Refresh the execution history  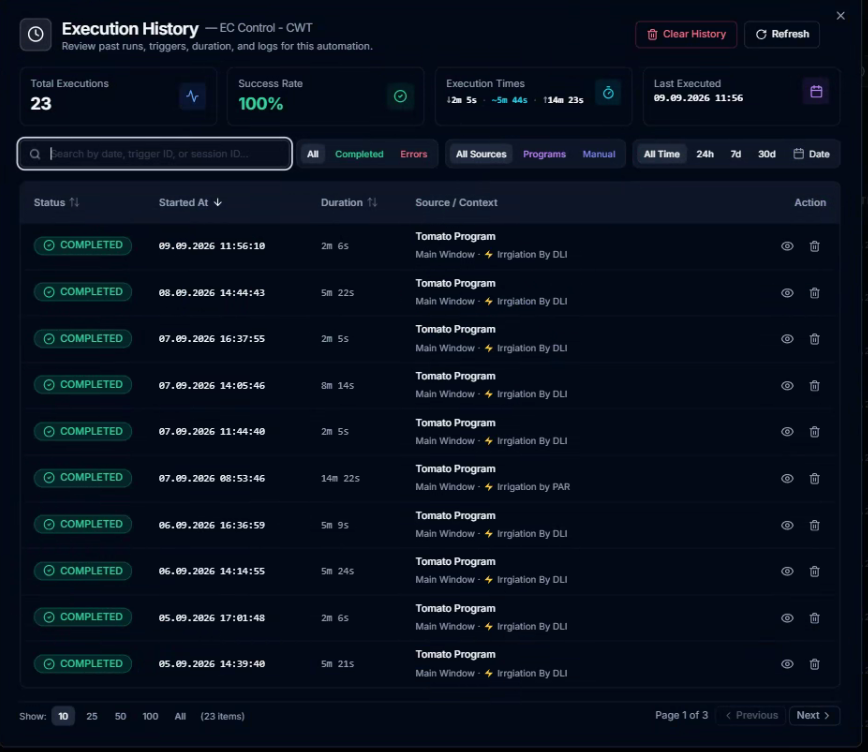pos(782,34)
